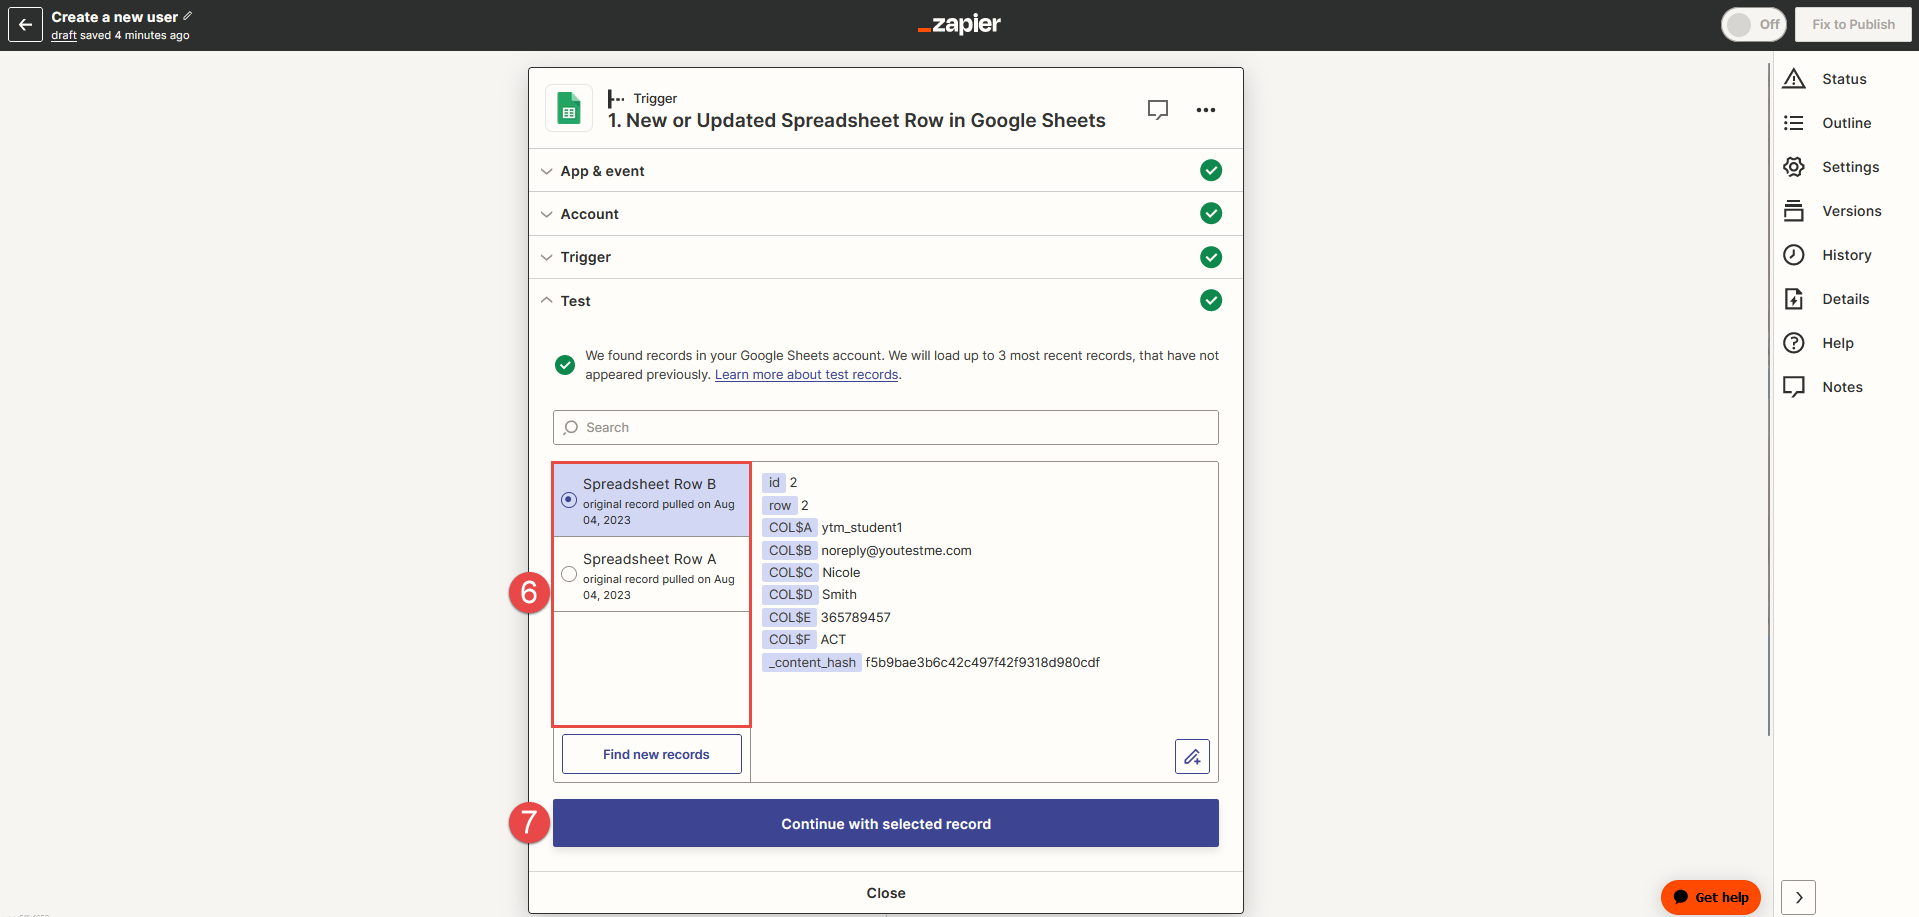This screenshot has width=1919, height=917.
Task: Open Learn more about test records link
Action: [806, 375]
